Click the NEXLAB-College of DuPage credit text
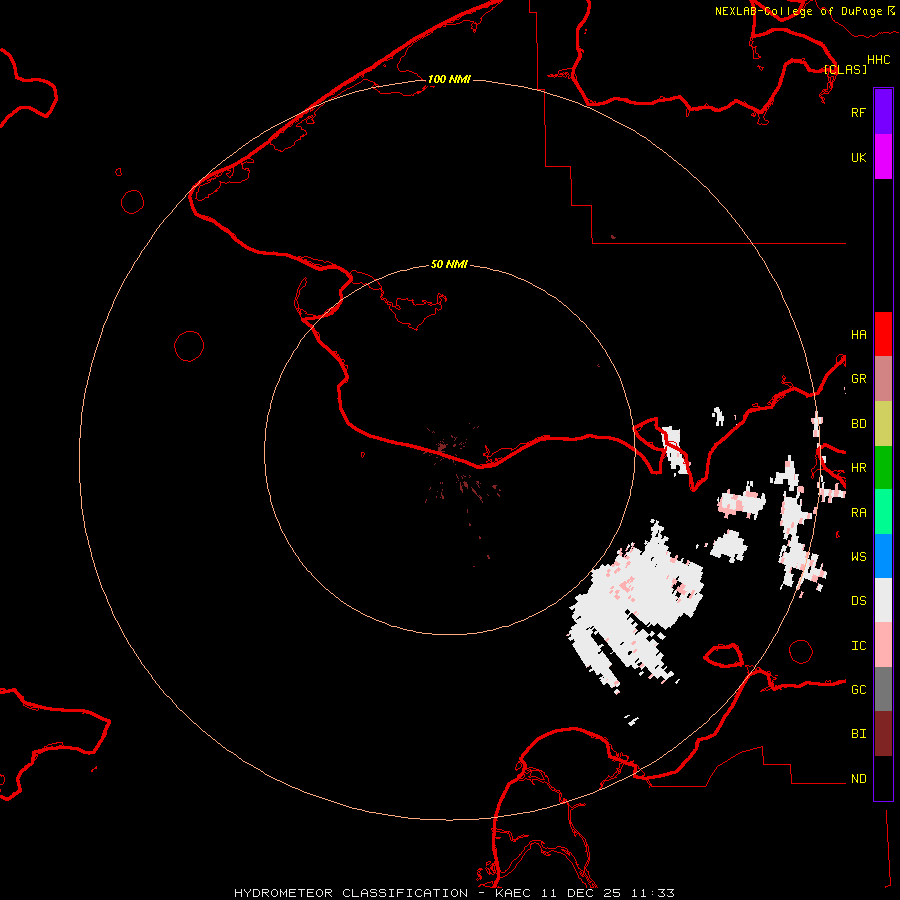The image size is (900, 900). (798, 11)
